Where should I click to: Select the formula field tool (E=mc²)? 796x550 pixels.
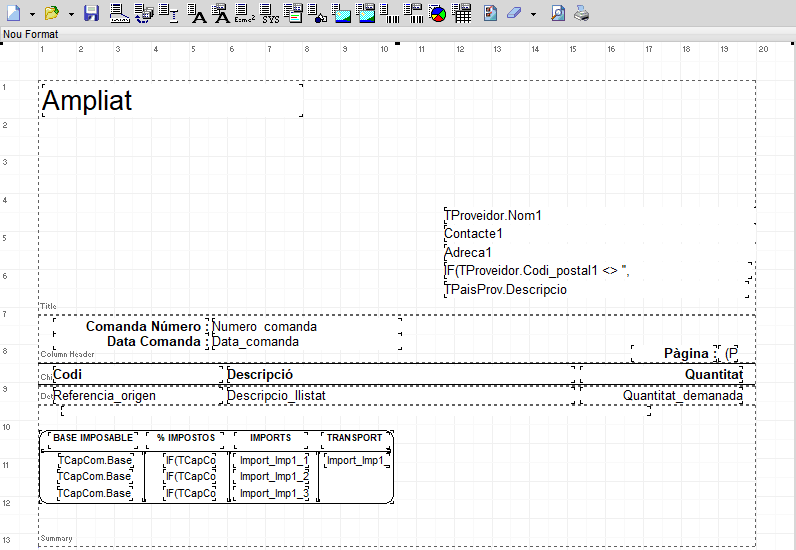(x=245, y=13)
